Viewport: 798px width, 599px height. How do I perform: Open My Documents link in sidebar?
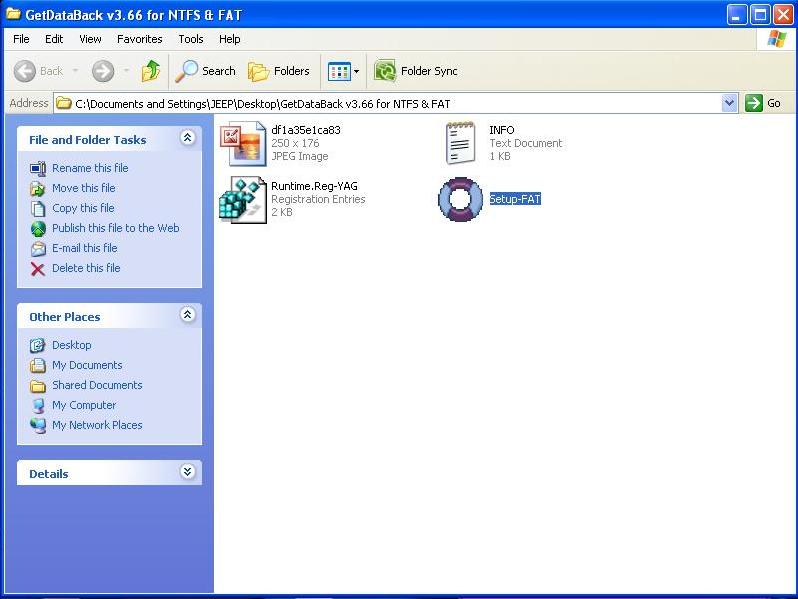(x=87, y=365)
